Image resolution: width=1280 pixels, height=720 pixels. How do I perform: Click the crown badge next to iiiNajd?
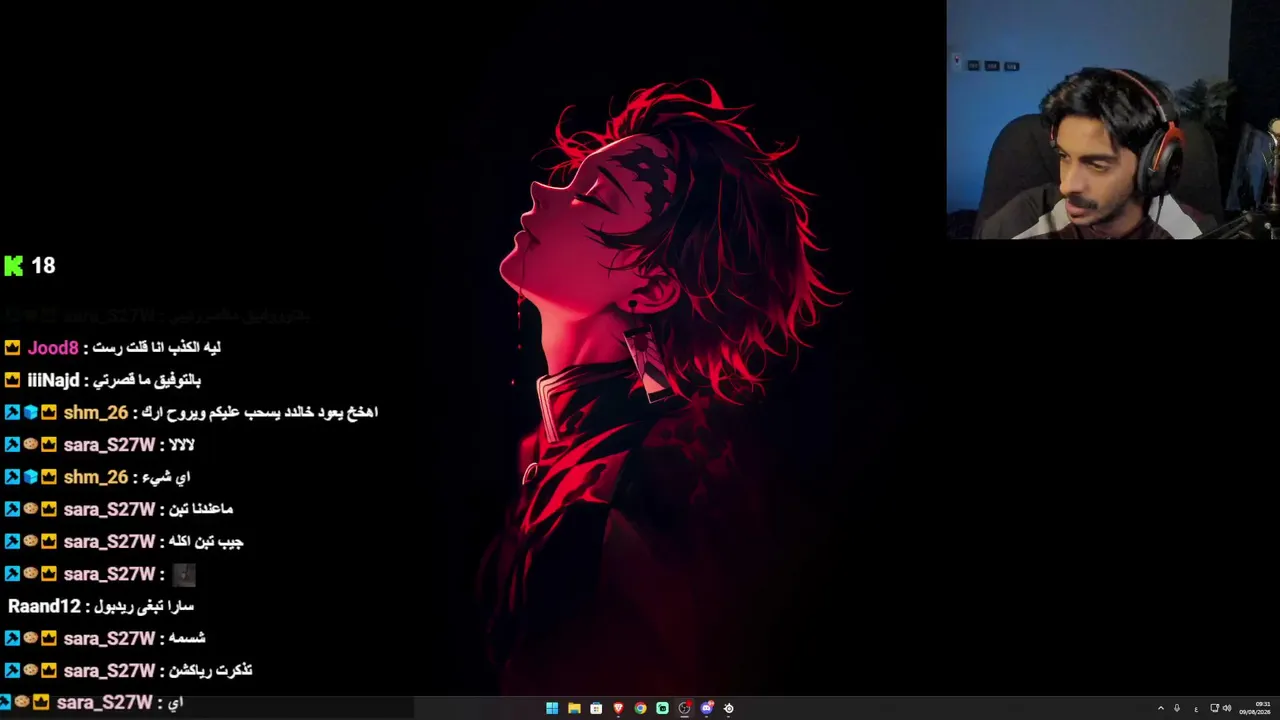12,380
